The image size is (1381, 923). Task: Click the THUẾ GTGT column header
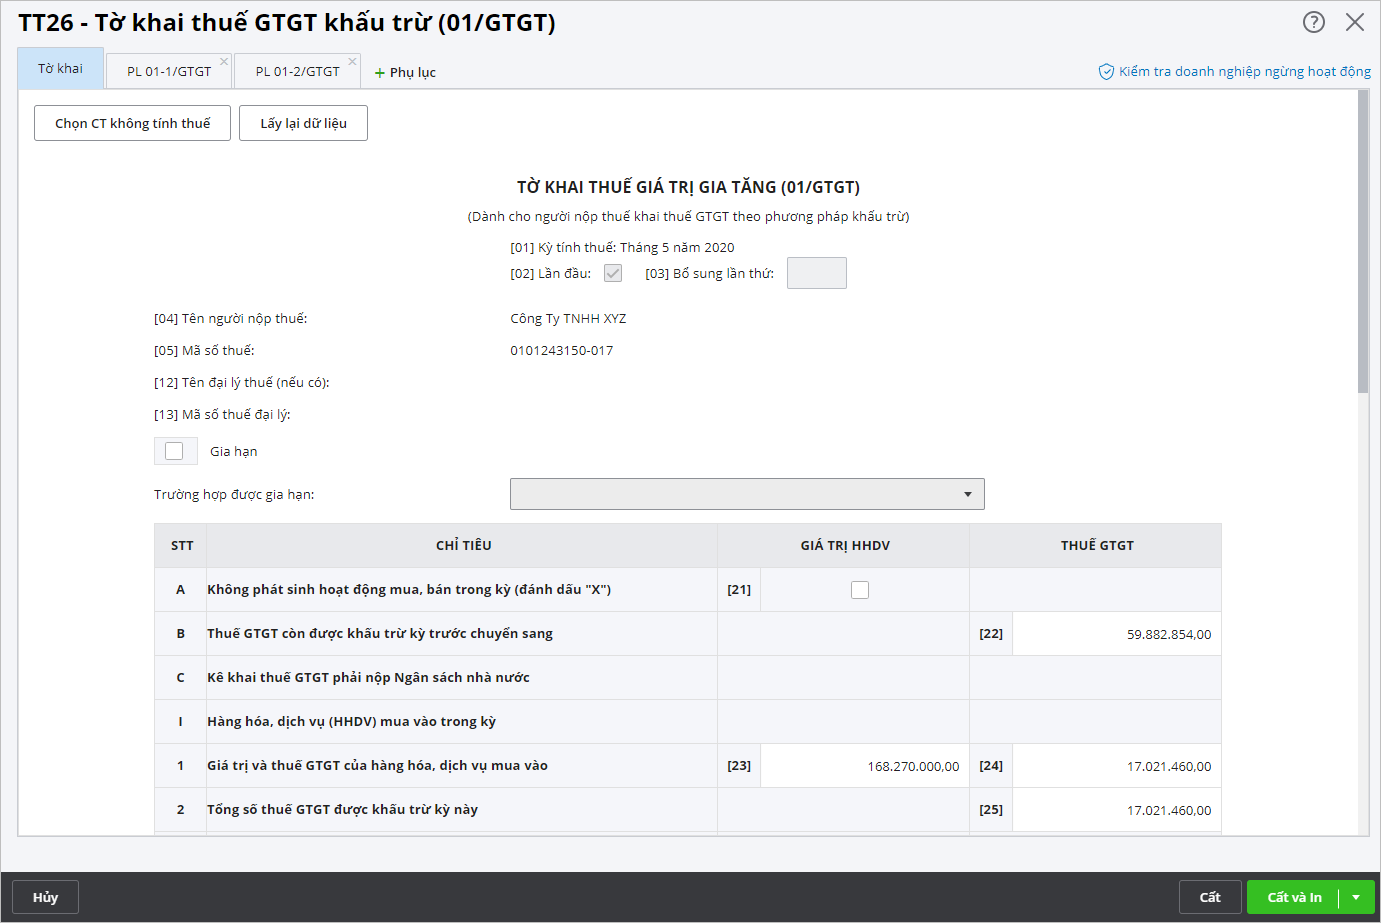pos(1097,546)
